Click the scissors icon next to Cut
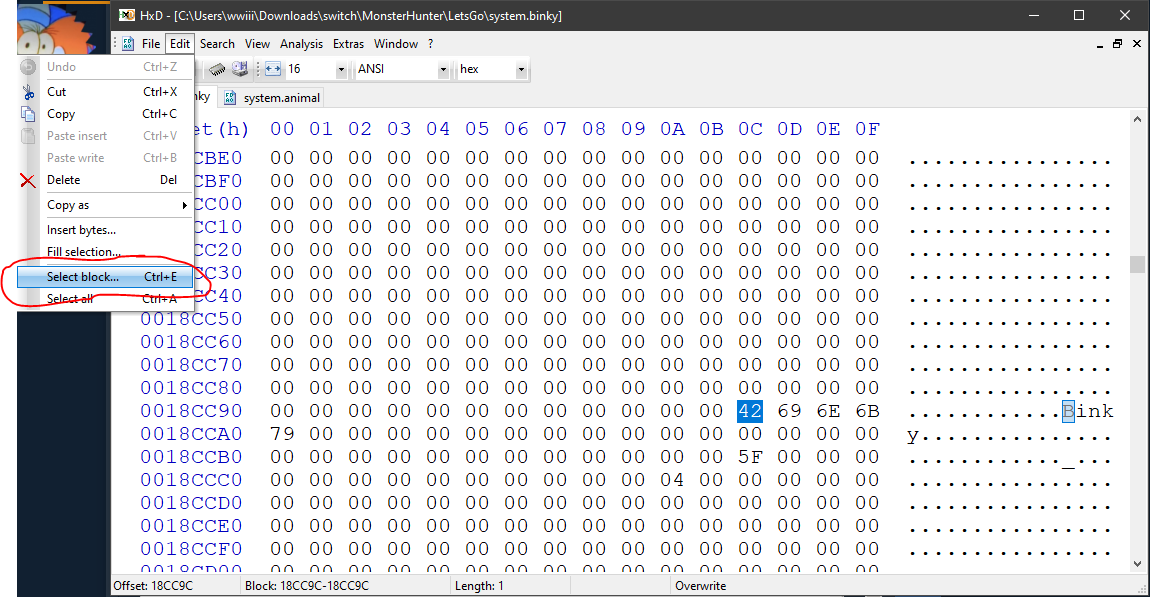1150x597 pixels. (28, 92)
